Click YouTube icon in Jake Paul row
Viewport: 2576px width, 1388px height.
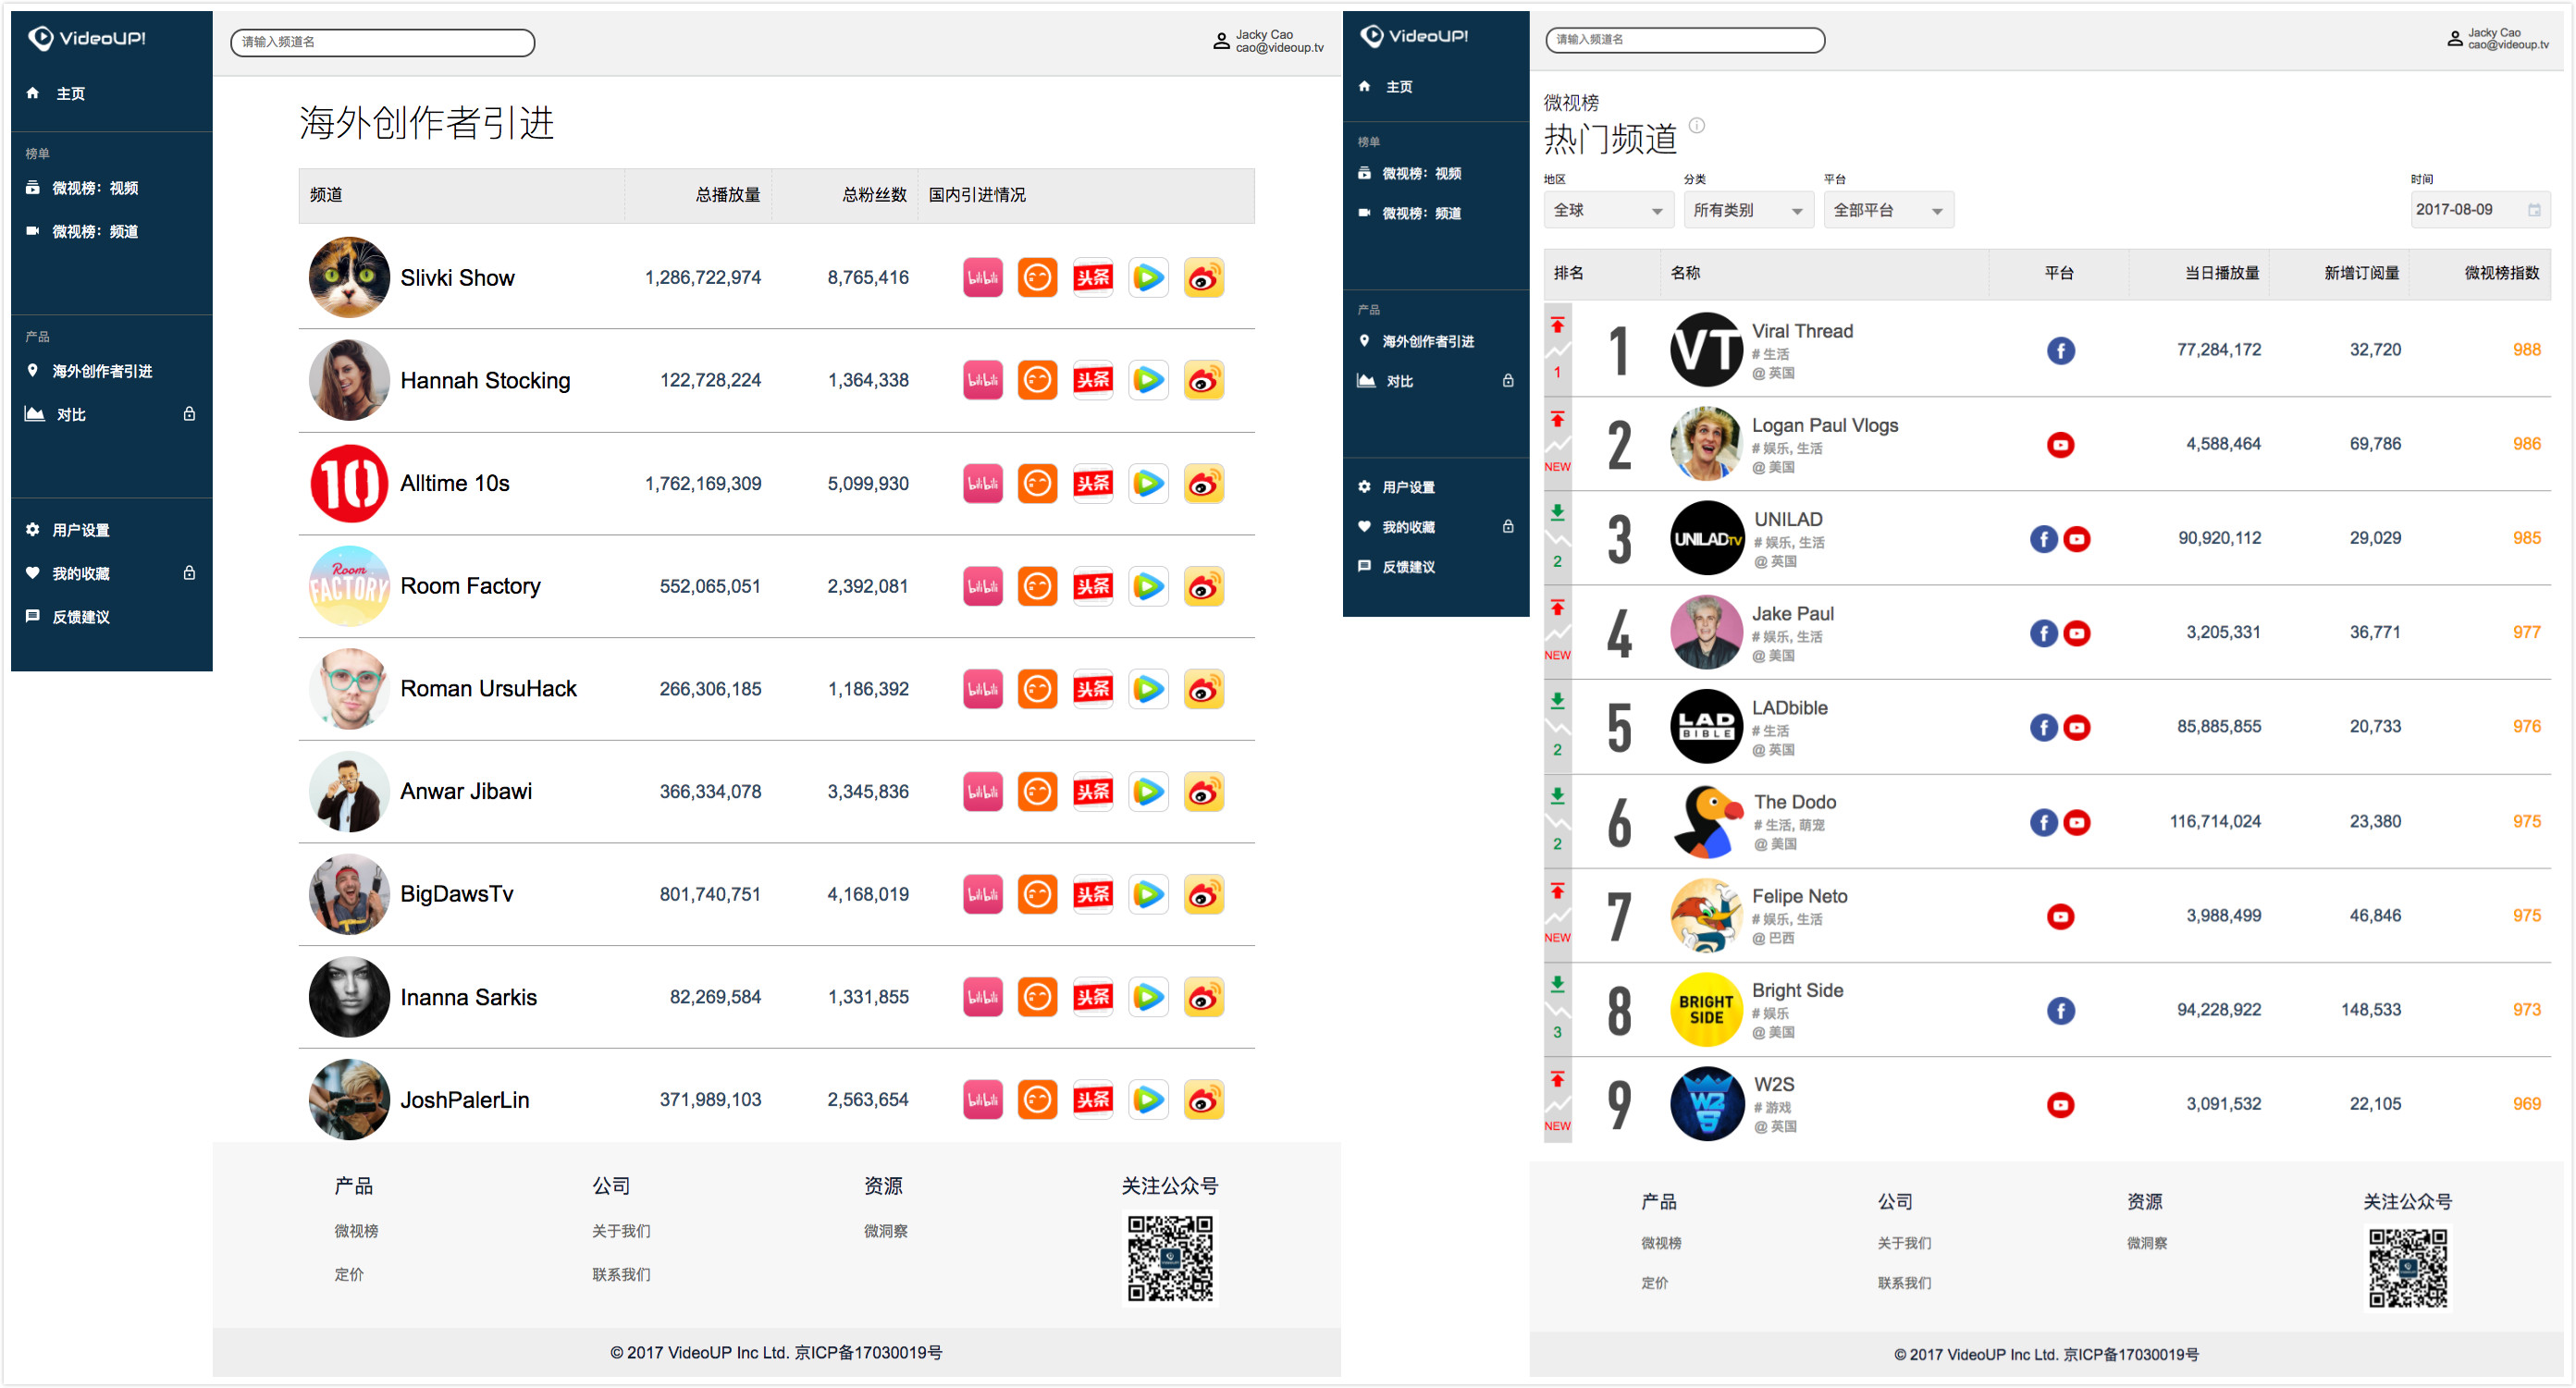[x=2077, y=633]
